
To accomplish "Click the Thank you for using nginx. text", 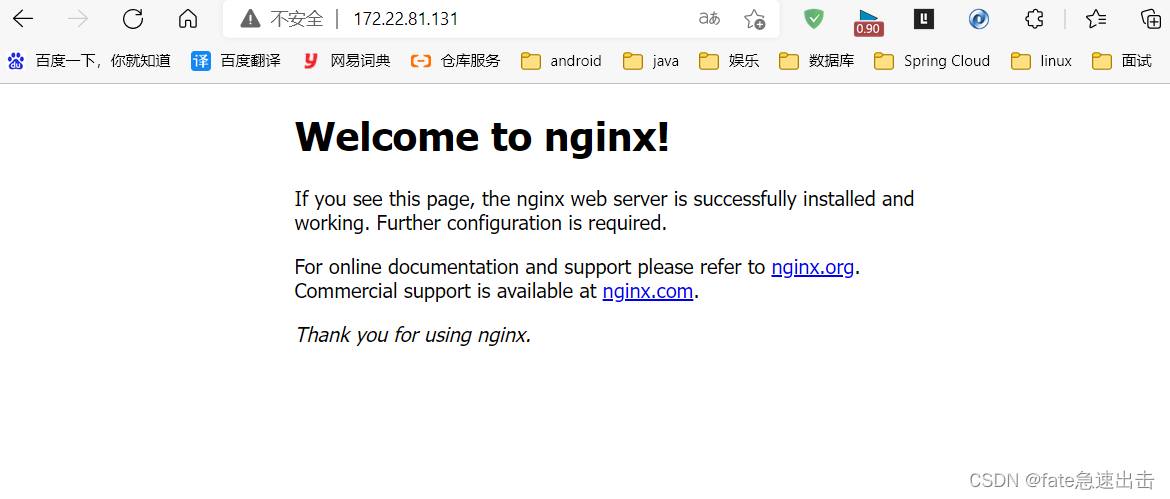I will pos(413,335).
